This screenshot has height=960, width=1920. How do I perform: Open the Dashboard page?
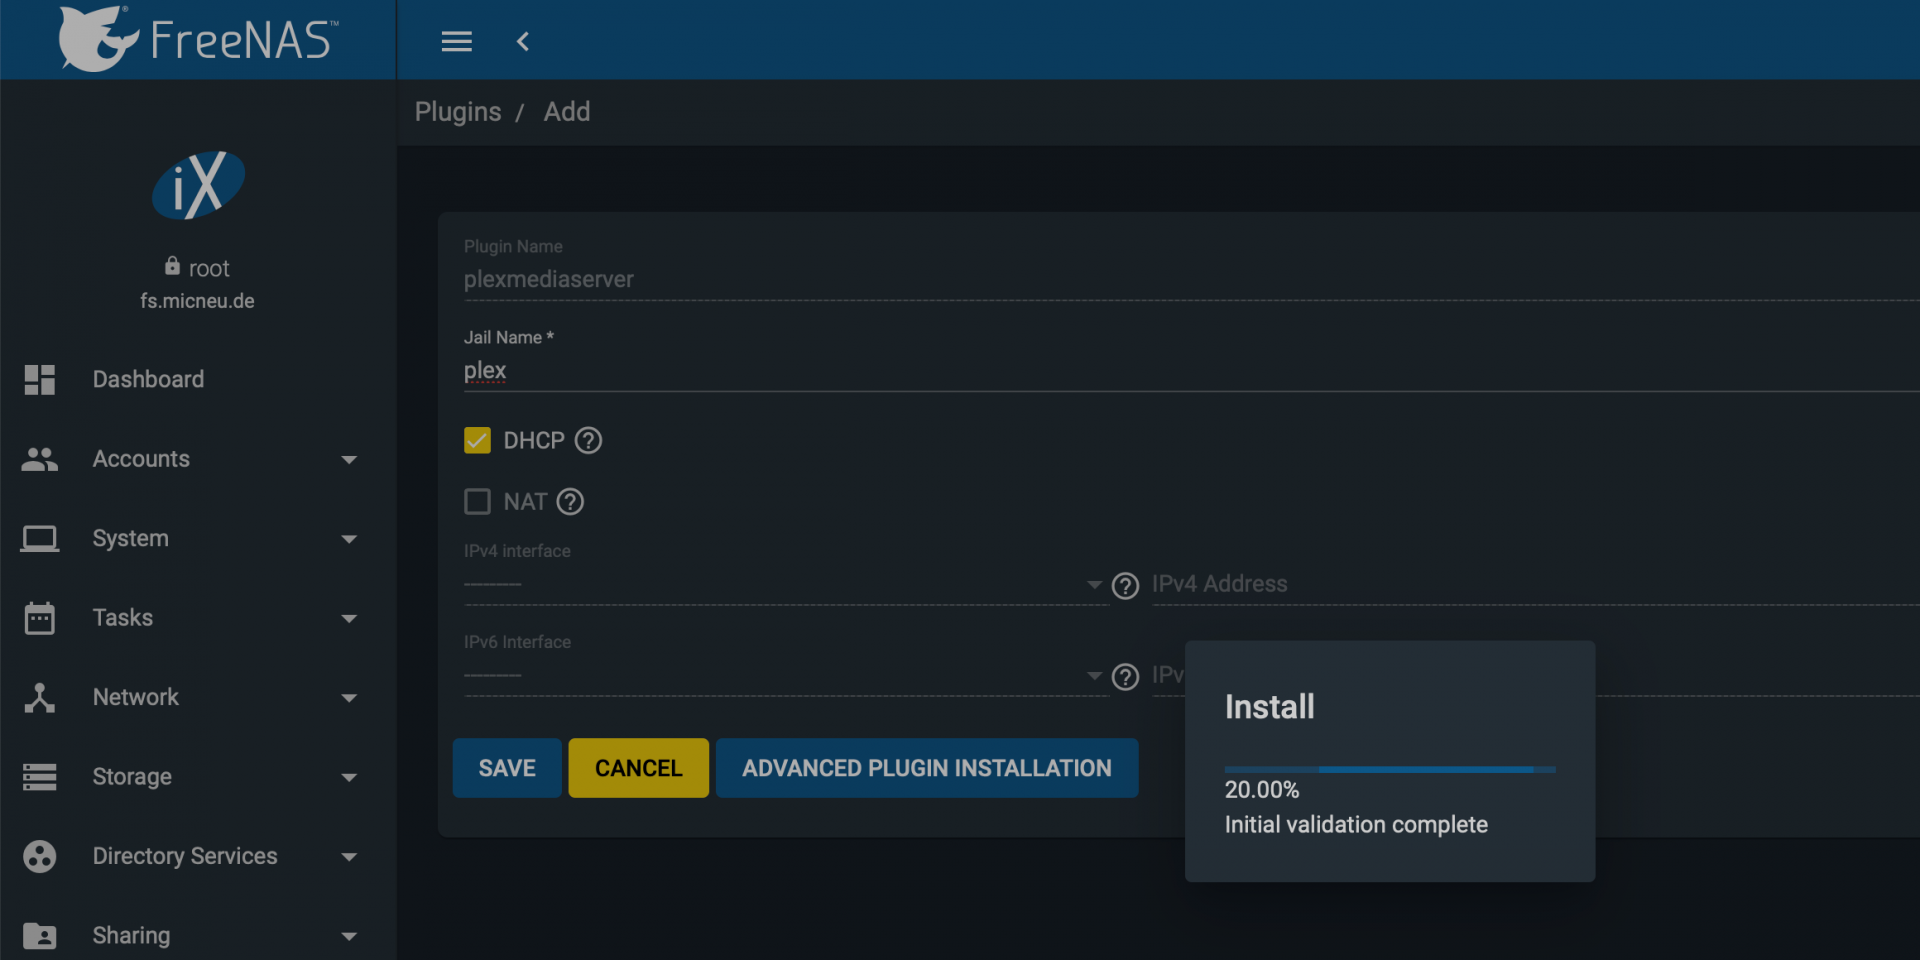tap(148, 380)
